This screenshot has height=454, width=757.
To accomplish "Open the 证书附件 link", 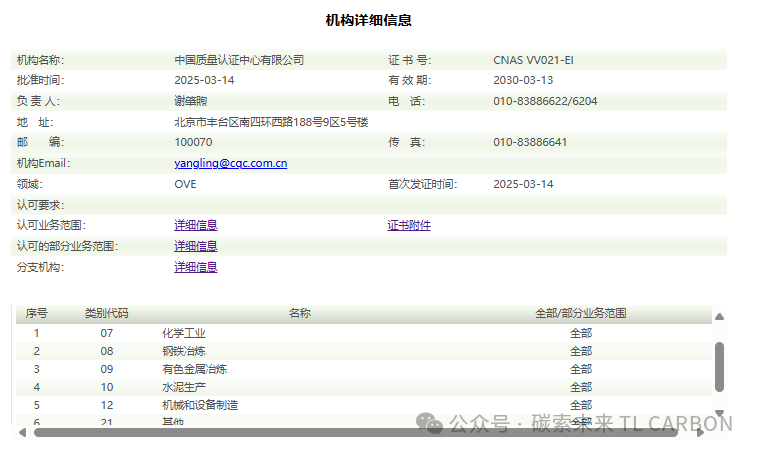I will [409, 225].
